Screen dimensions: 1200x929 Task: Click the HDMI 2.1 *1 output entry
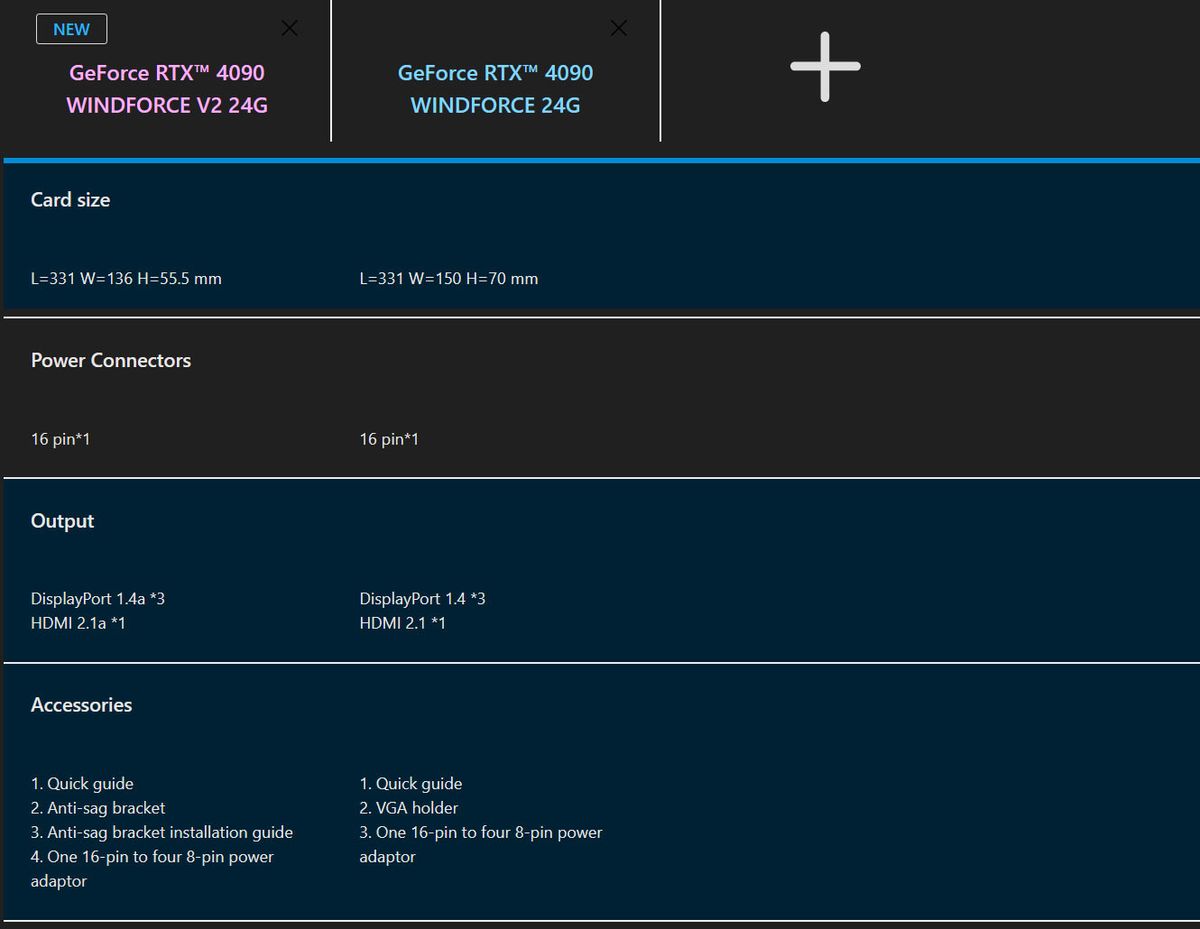[x=402, y=623]
